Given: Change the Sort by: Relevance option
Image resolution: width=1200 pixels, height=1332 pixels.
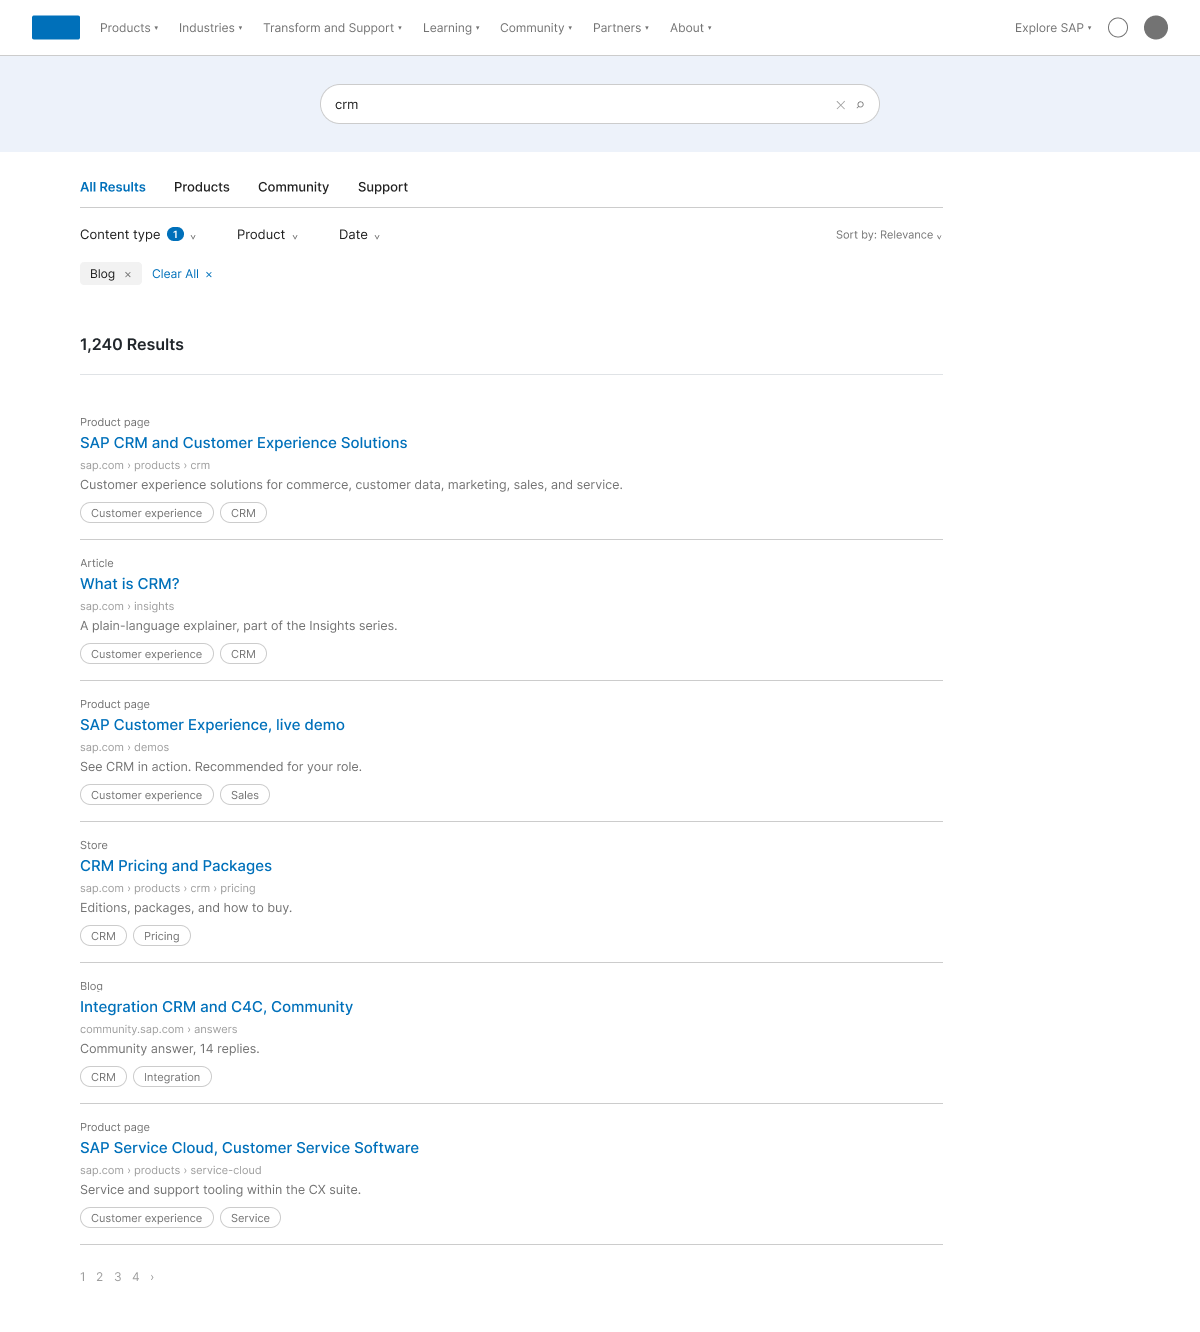Looking at the screenshot, I should point(889,235).
